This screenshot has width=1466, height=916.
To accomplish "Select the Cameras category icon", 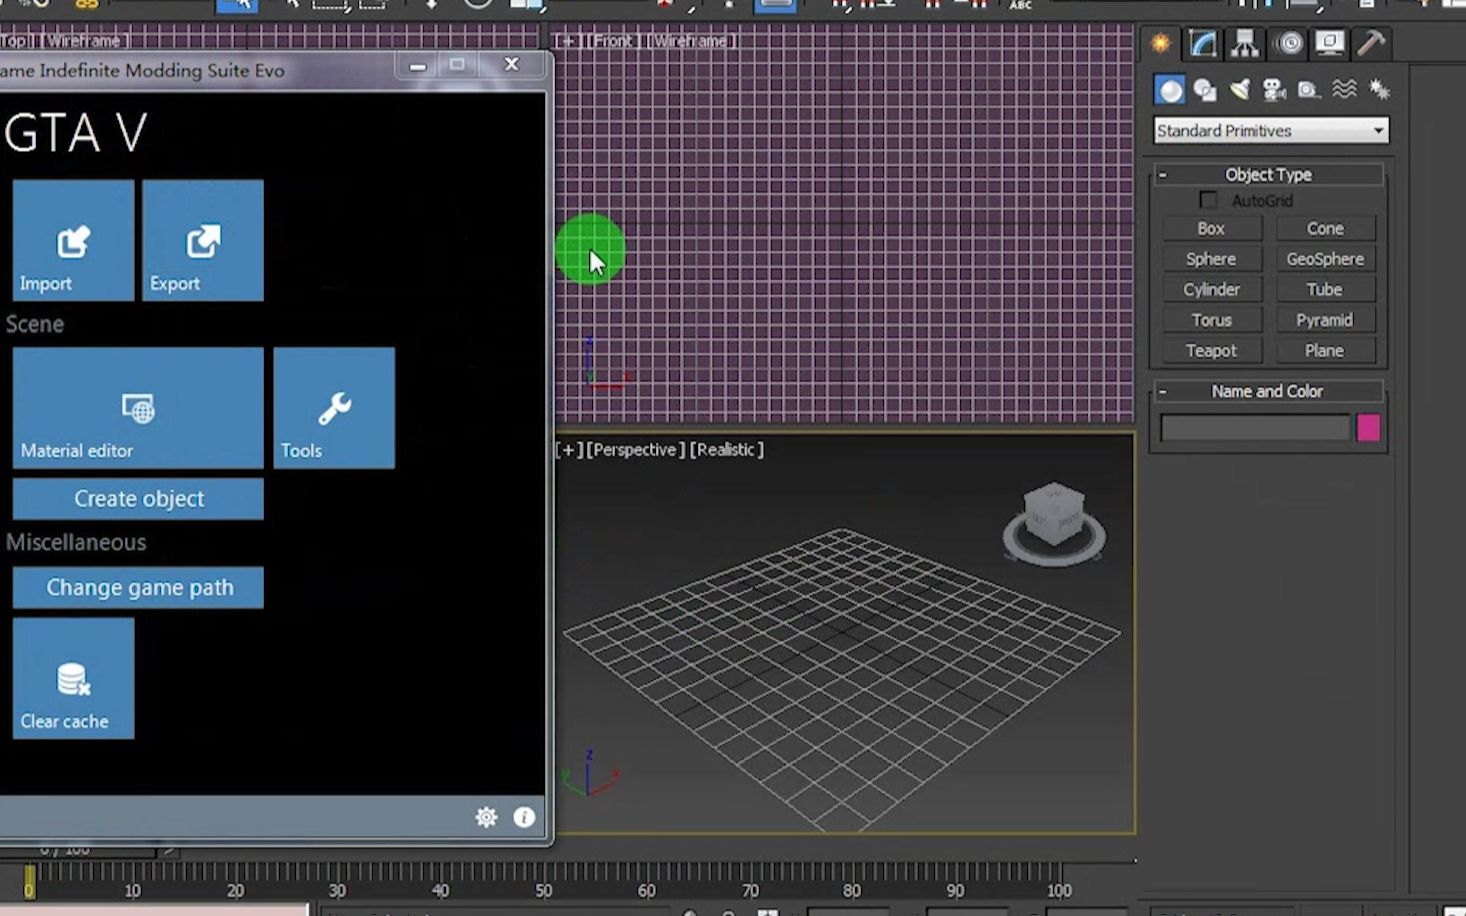I will pyautogui.click(x=1274, y=90).
